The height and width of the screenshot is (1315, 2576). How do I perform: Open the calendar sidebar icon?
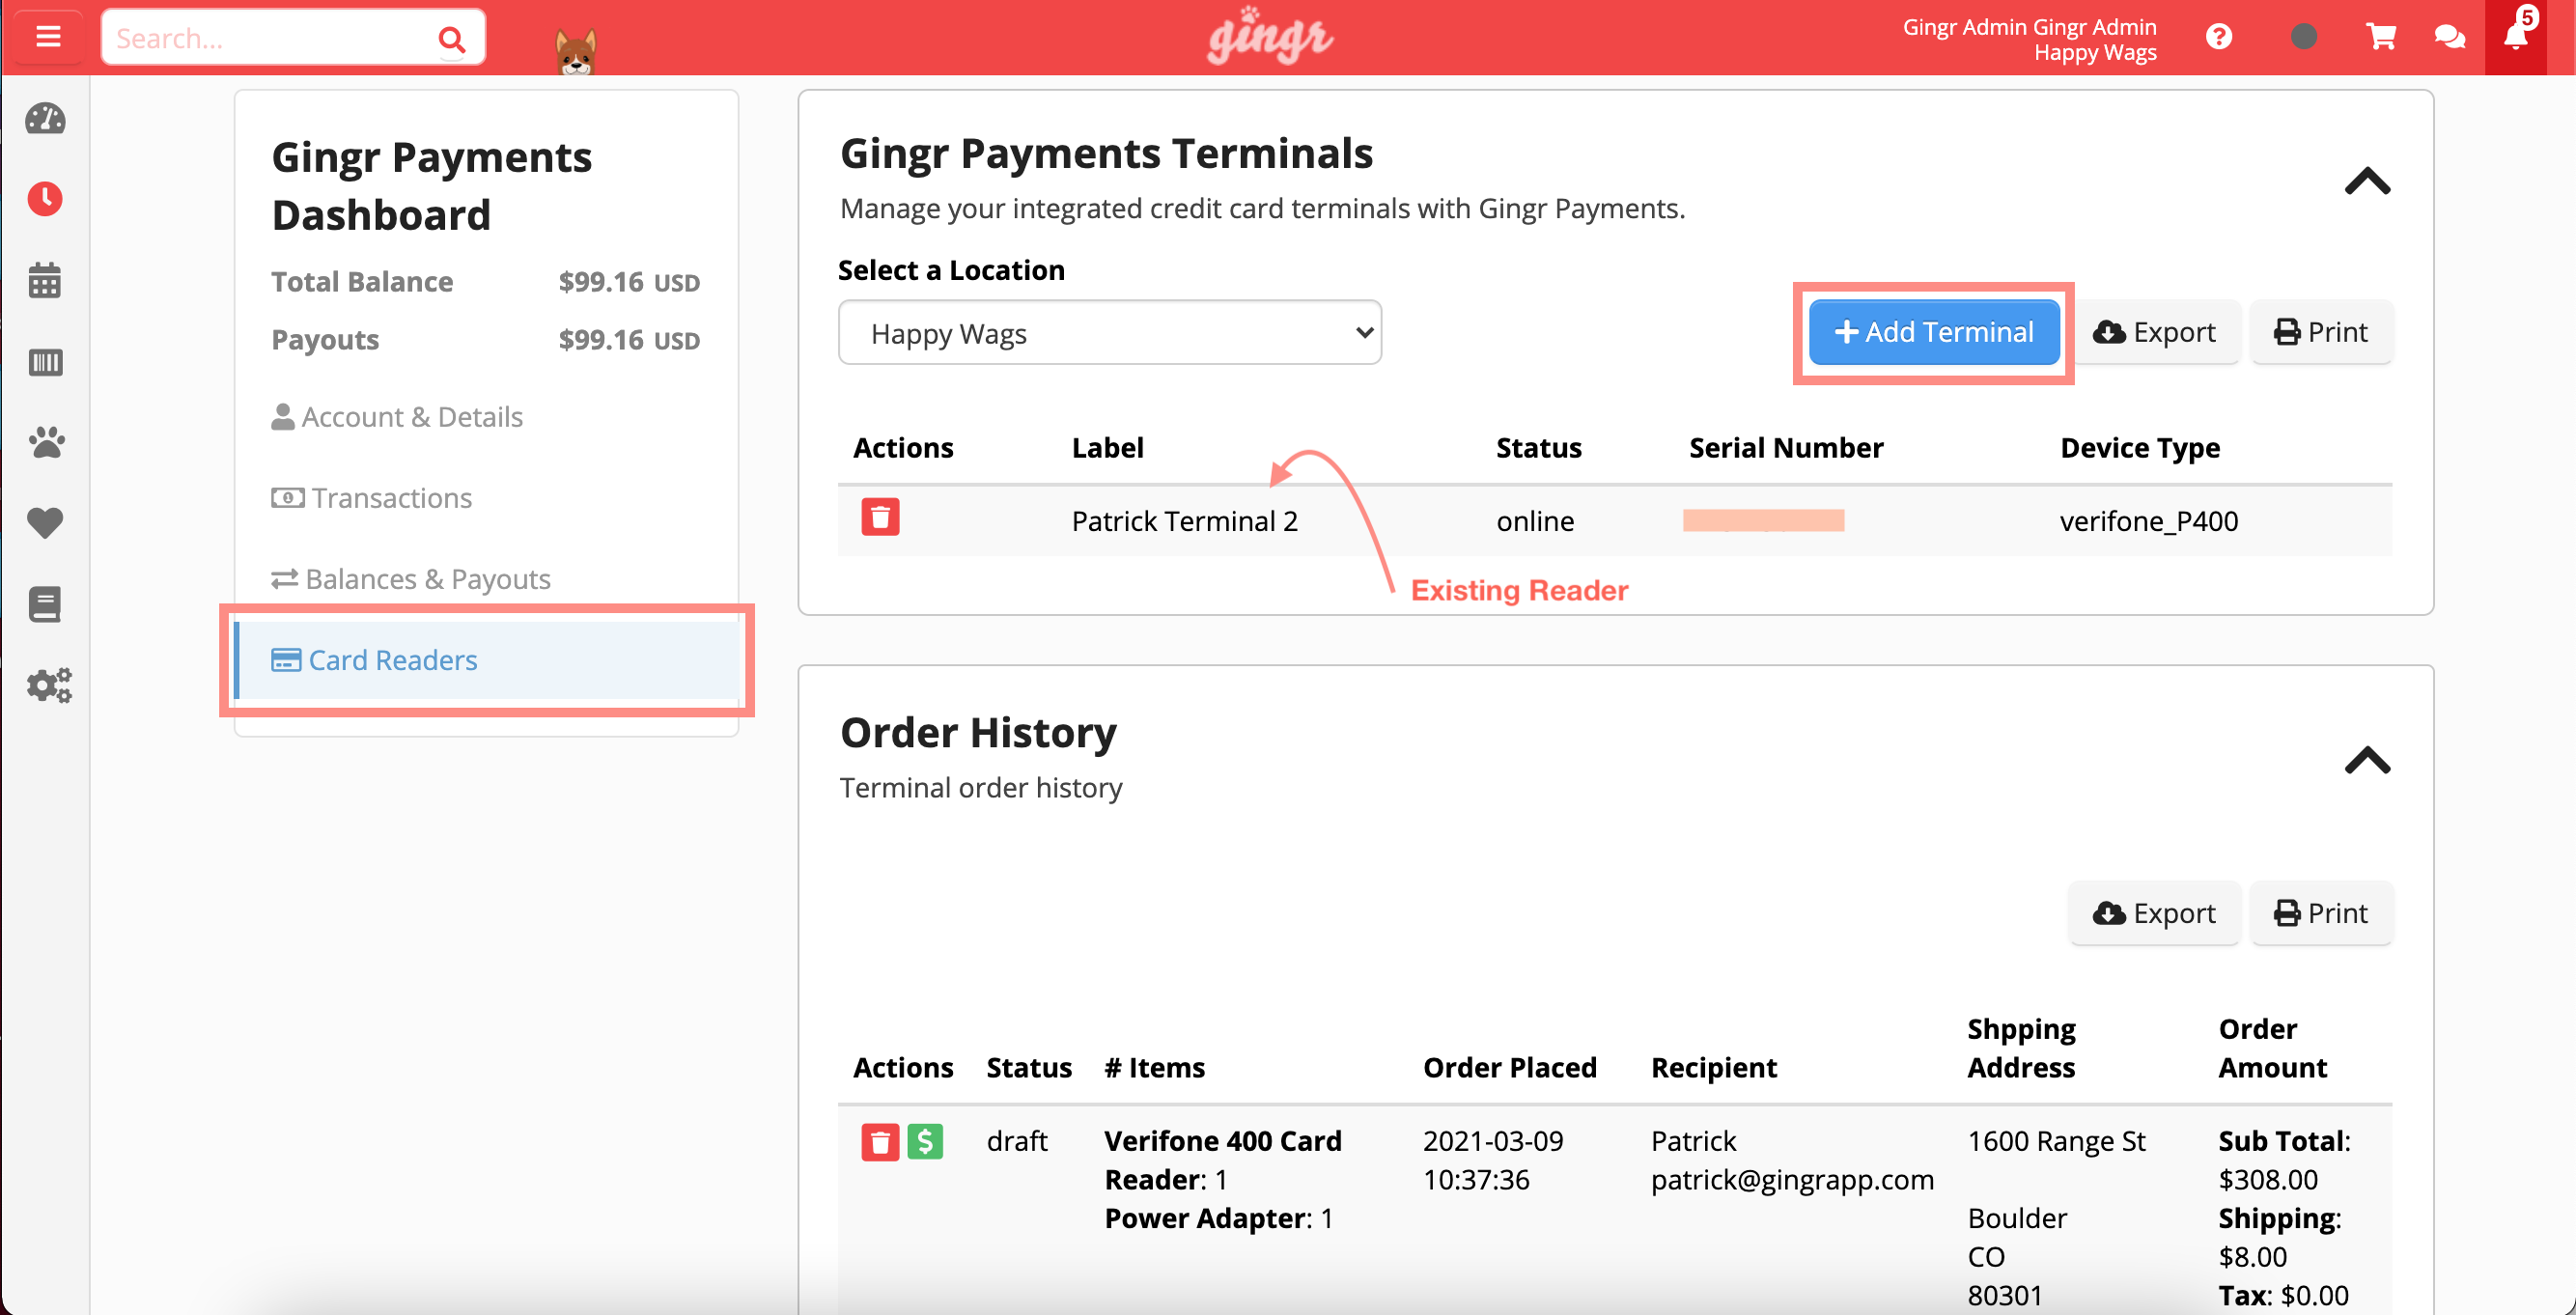coord(45,280)
